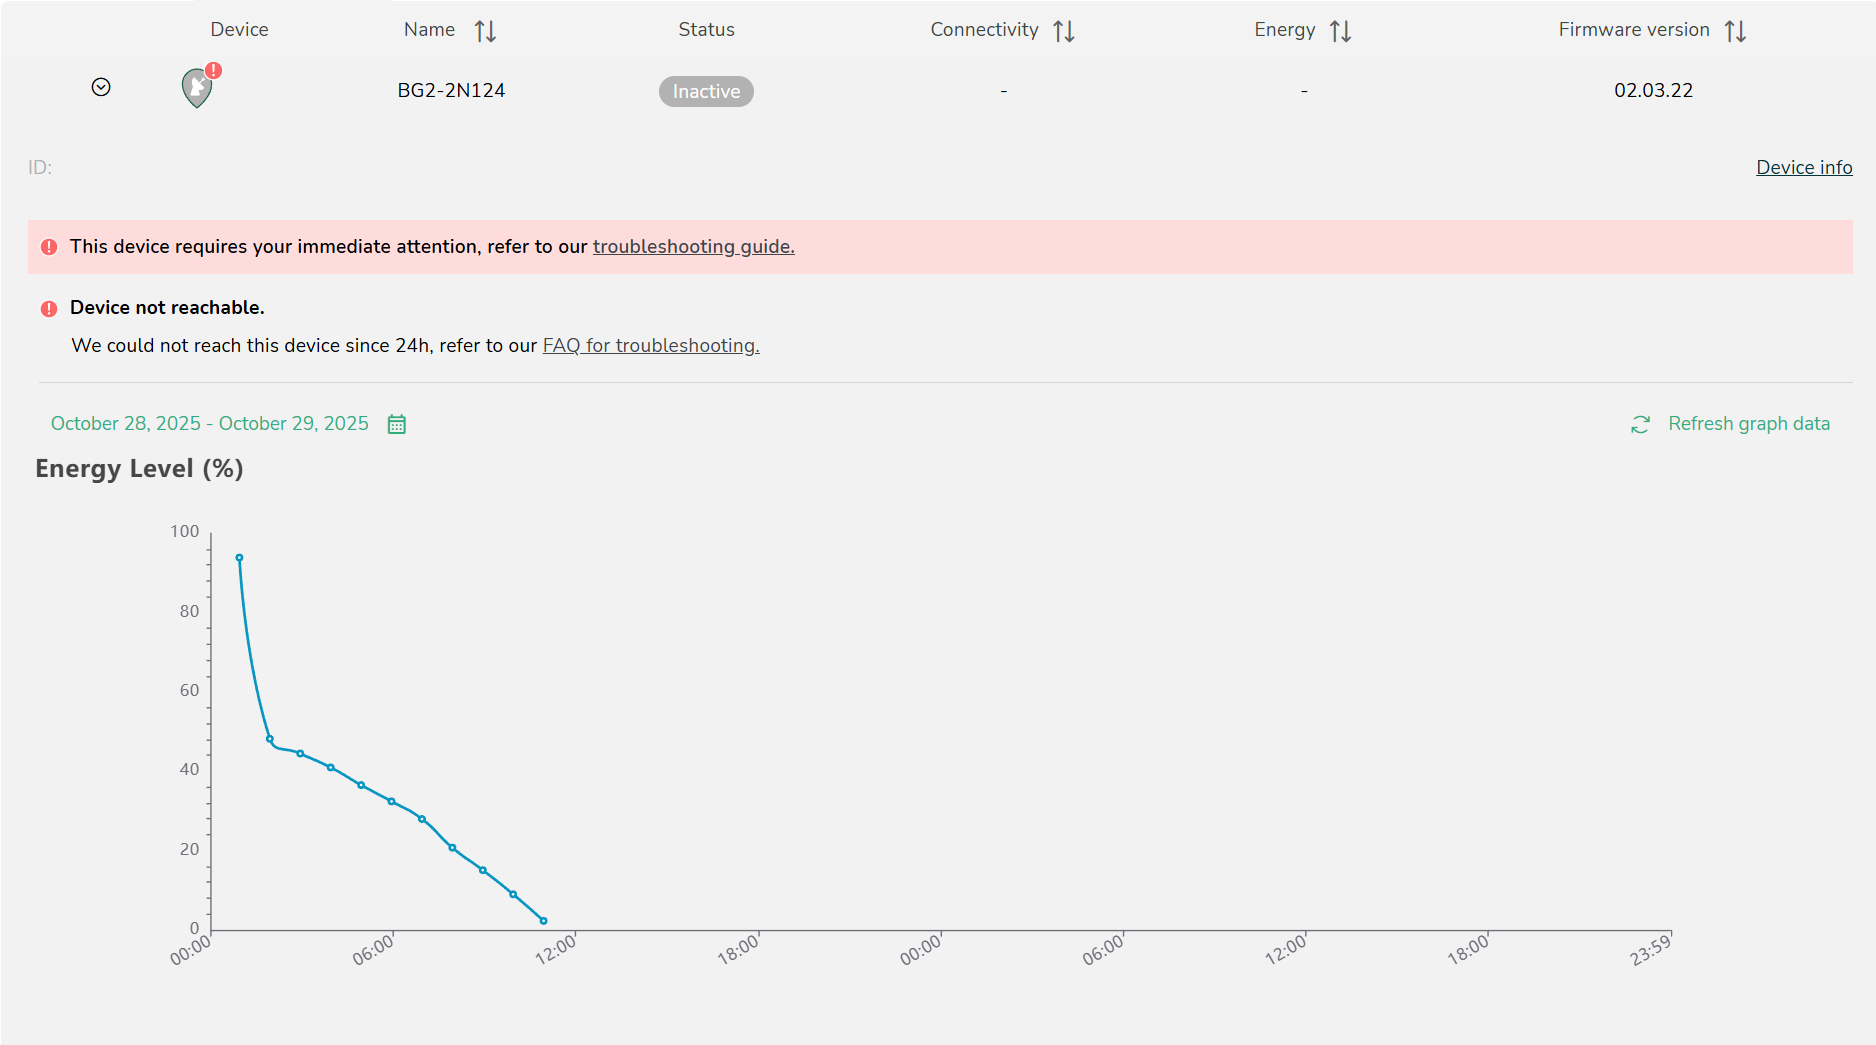The image size is (1876, 1045).
Task: Click the red device alert badge
Action: (214, 71)
